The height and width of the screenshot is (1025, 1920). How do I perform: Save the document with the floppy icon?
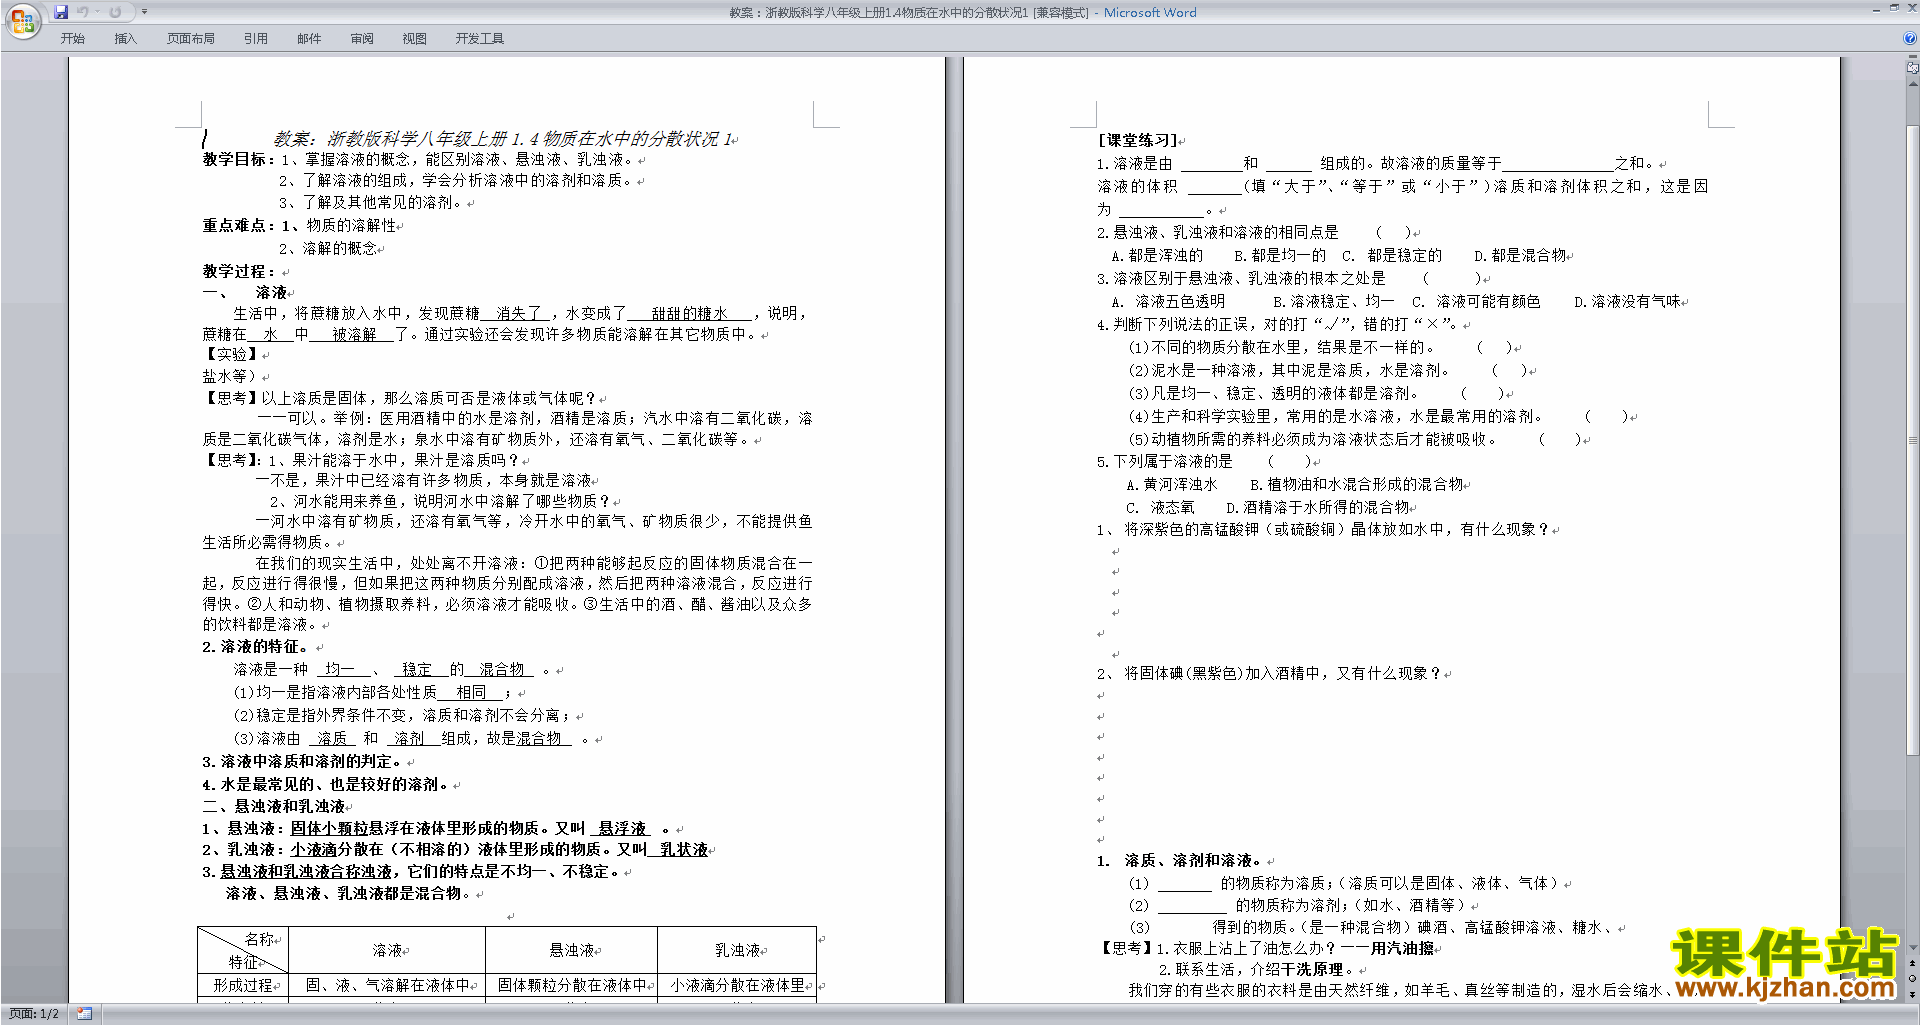coord(61,12)
